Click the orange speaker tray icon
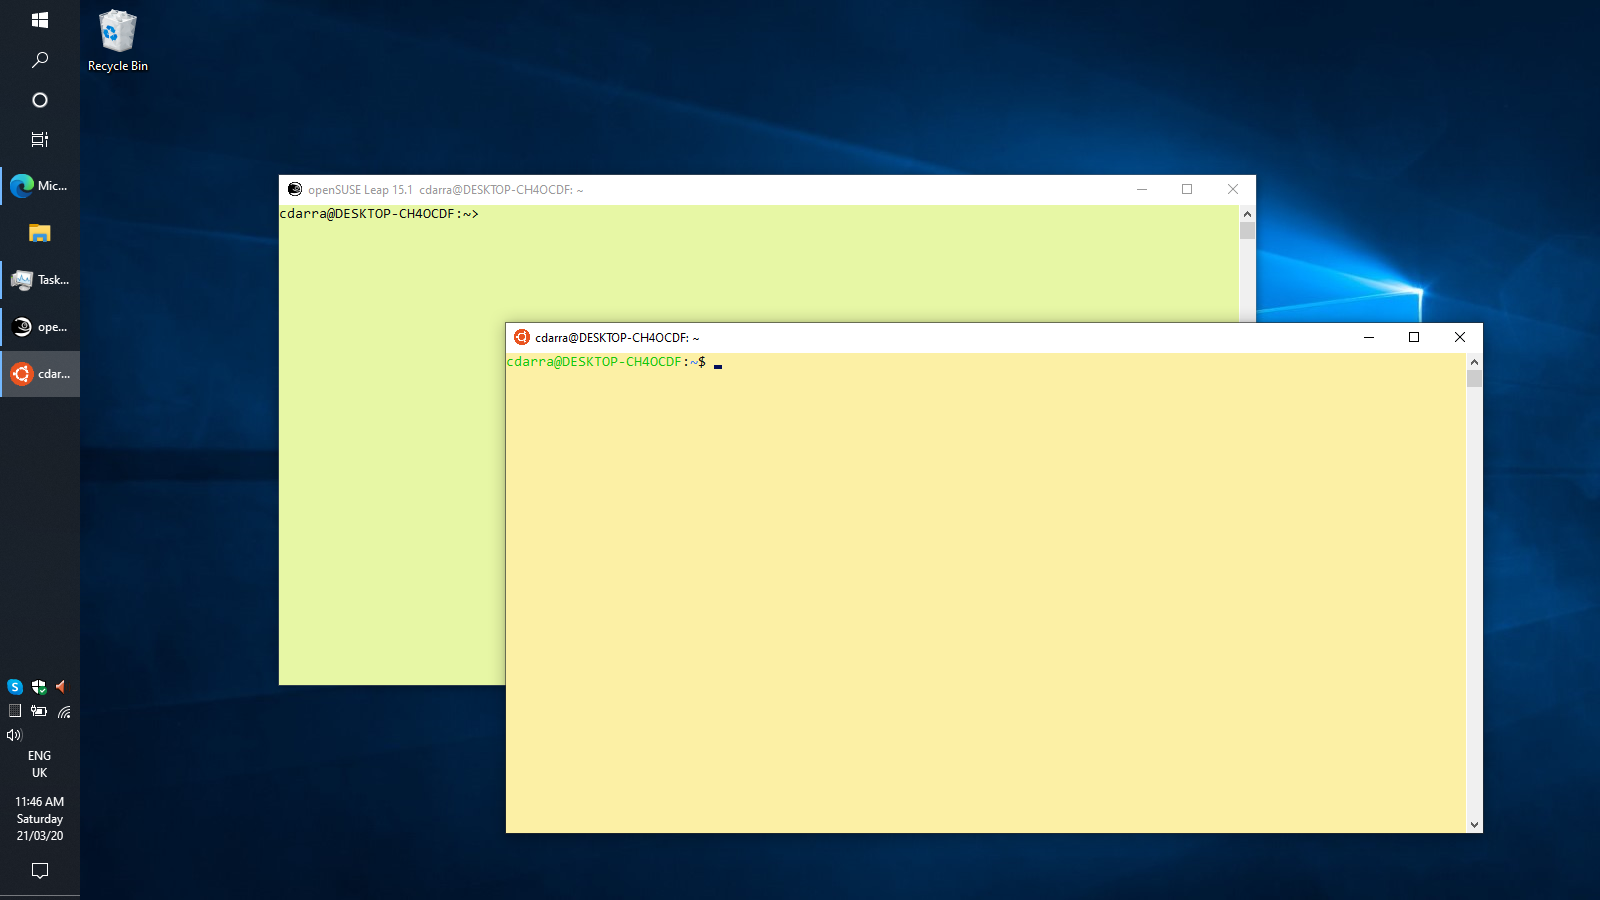The image size is (1600, 900). pyautogui.click(x=62, y=687)
